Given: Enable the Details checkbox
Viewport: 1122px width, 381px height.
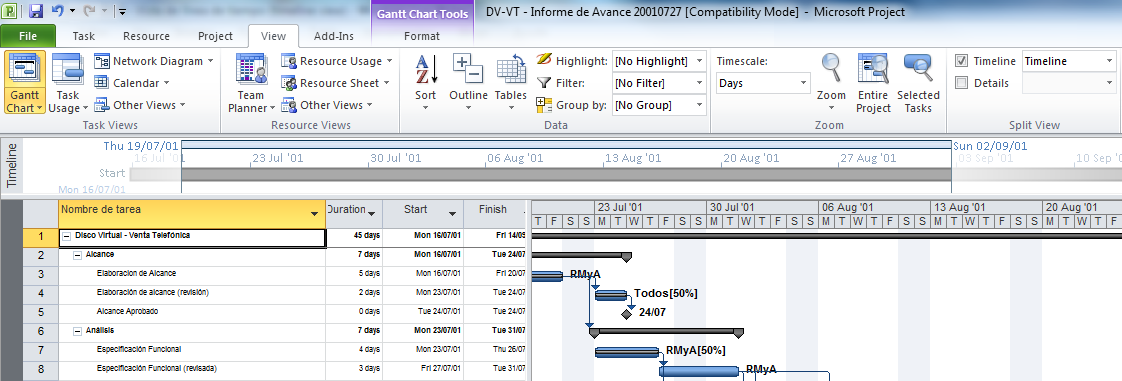Looking at the screenshot, I should pos(961,83).
